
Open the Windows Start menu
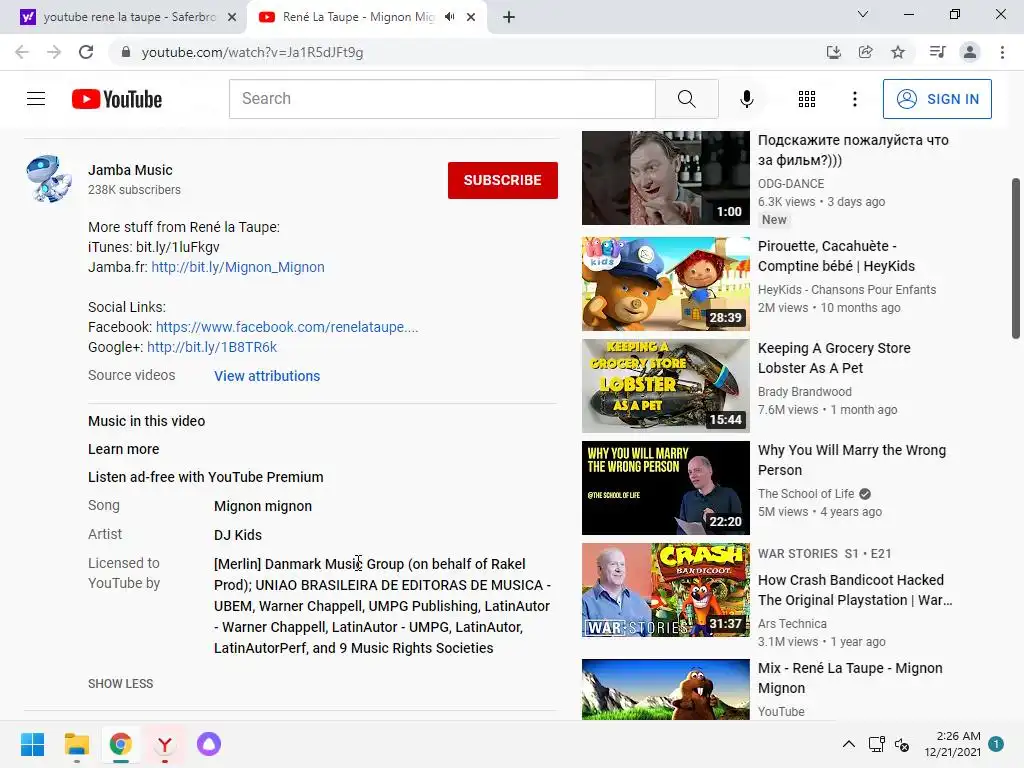tap(32, 744)
